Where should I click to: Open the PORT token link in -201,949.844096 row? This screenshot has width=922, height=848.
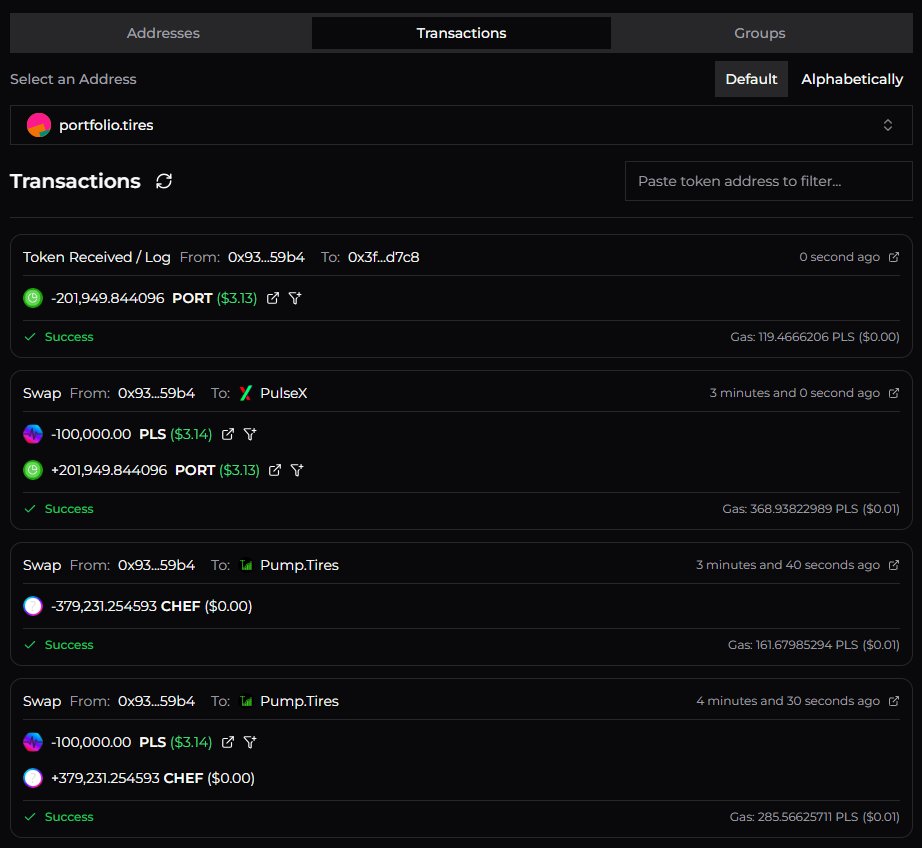[273, 298]
